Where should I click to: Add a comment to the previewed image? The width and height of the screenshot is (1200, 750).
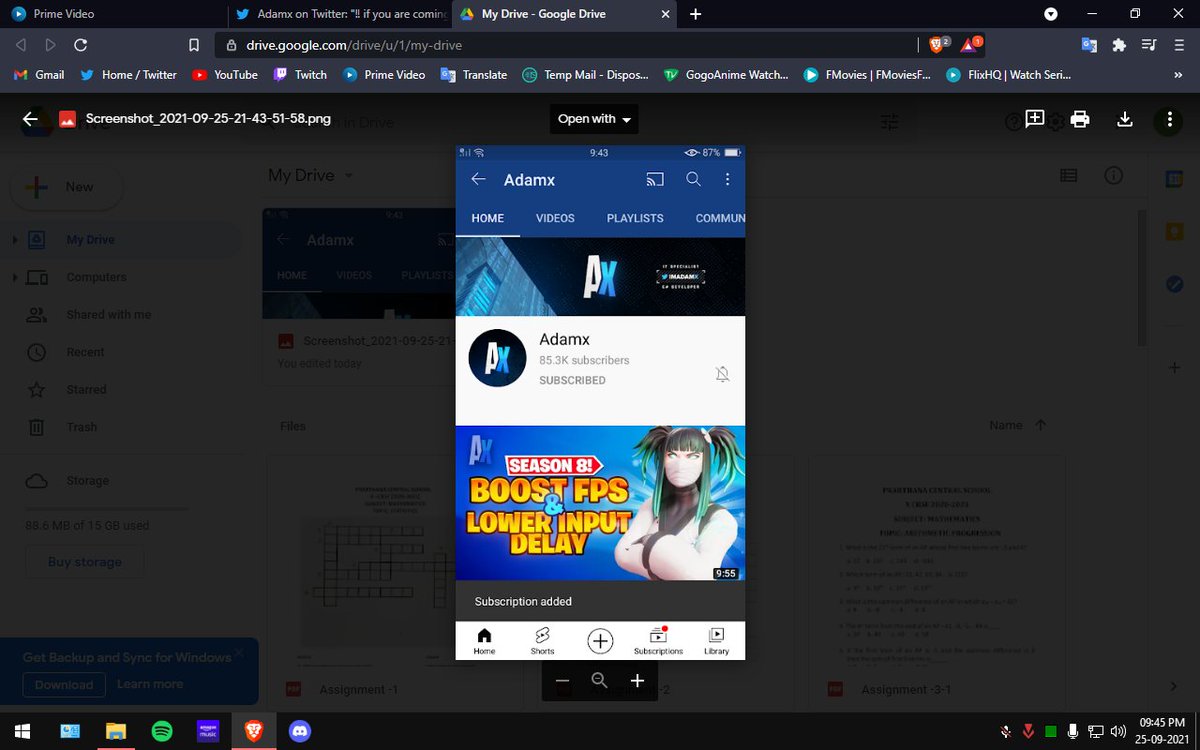tap(1035, 119)
